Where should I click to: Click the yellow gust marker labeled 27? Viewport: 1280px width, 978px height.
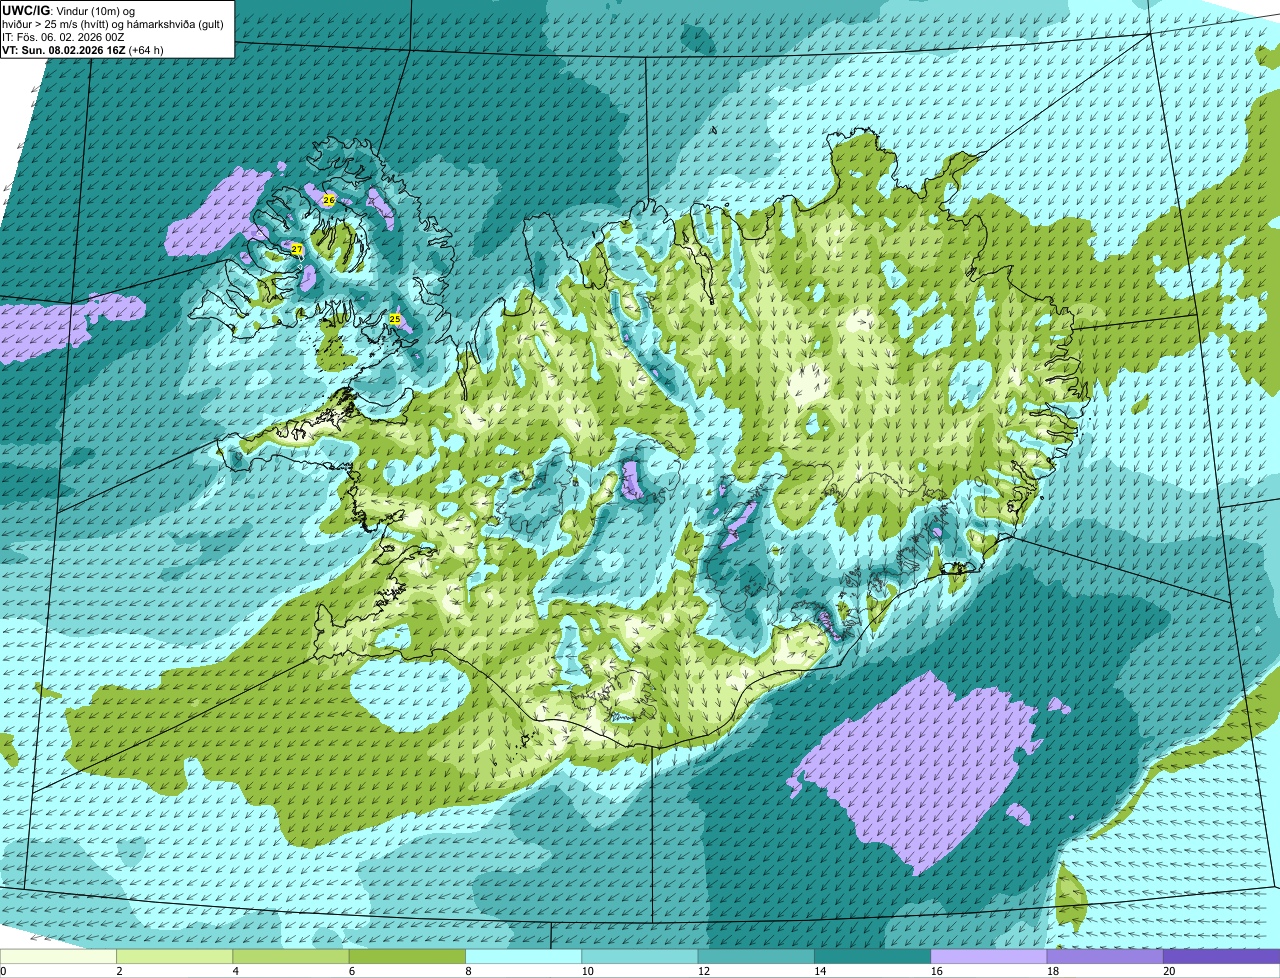(x=297, y=249)
